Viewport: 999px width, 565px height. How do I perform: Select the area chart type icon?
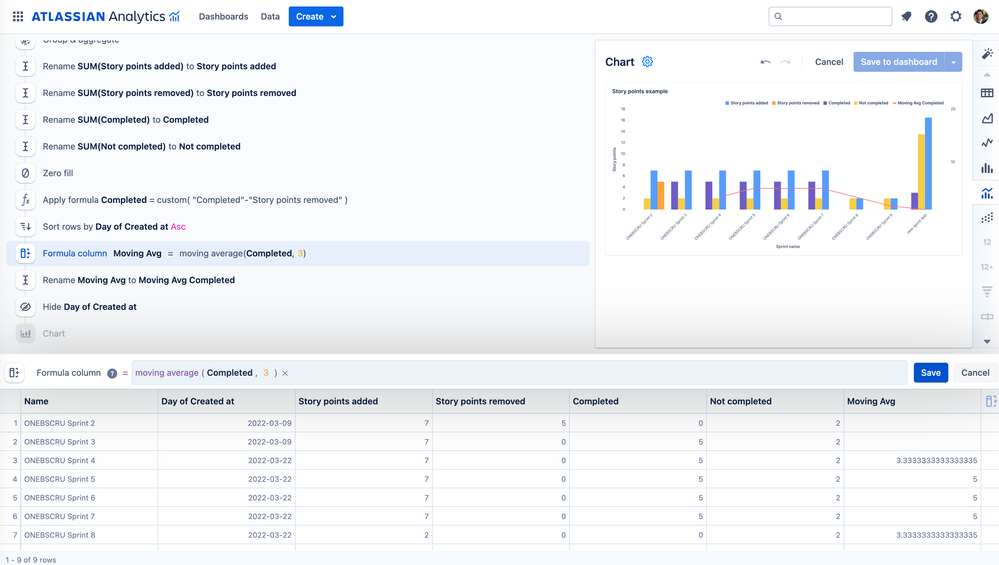tap(987, 118)
